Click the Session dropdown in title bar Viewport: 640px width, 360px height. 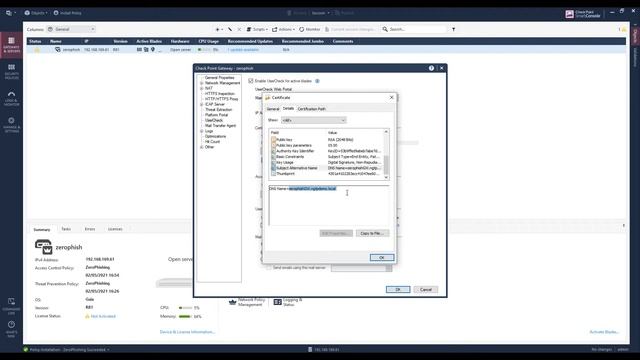coord(320,13)
